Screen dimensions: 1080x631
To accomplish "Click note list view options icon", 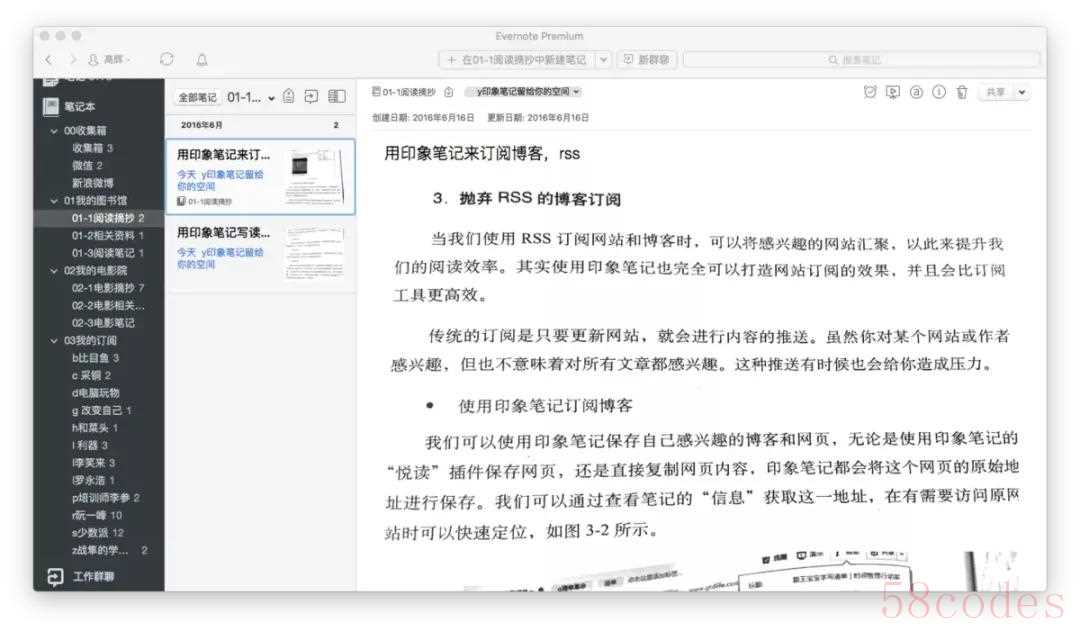I will tap(337, 96).
